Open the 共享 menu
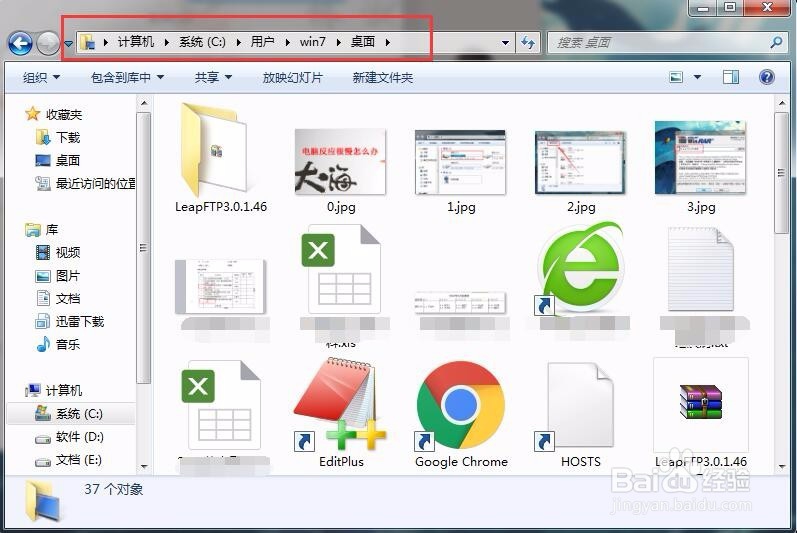The image size is (797, 533). 213,77
